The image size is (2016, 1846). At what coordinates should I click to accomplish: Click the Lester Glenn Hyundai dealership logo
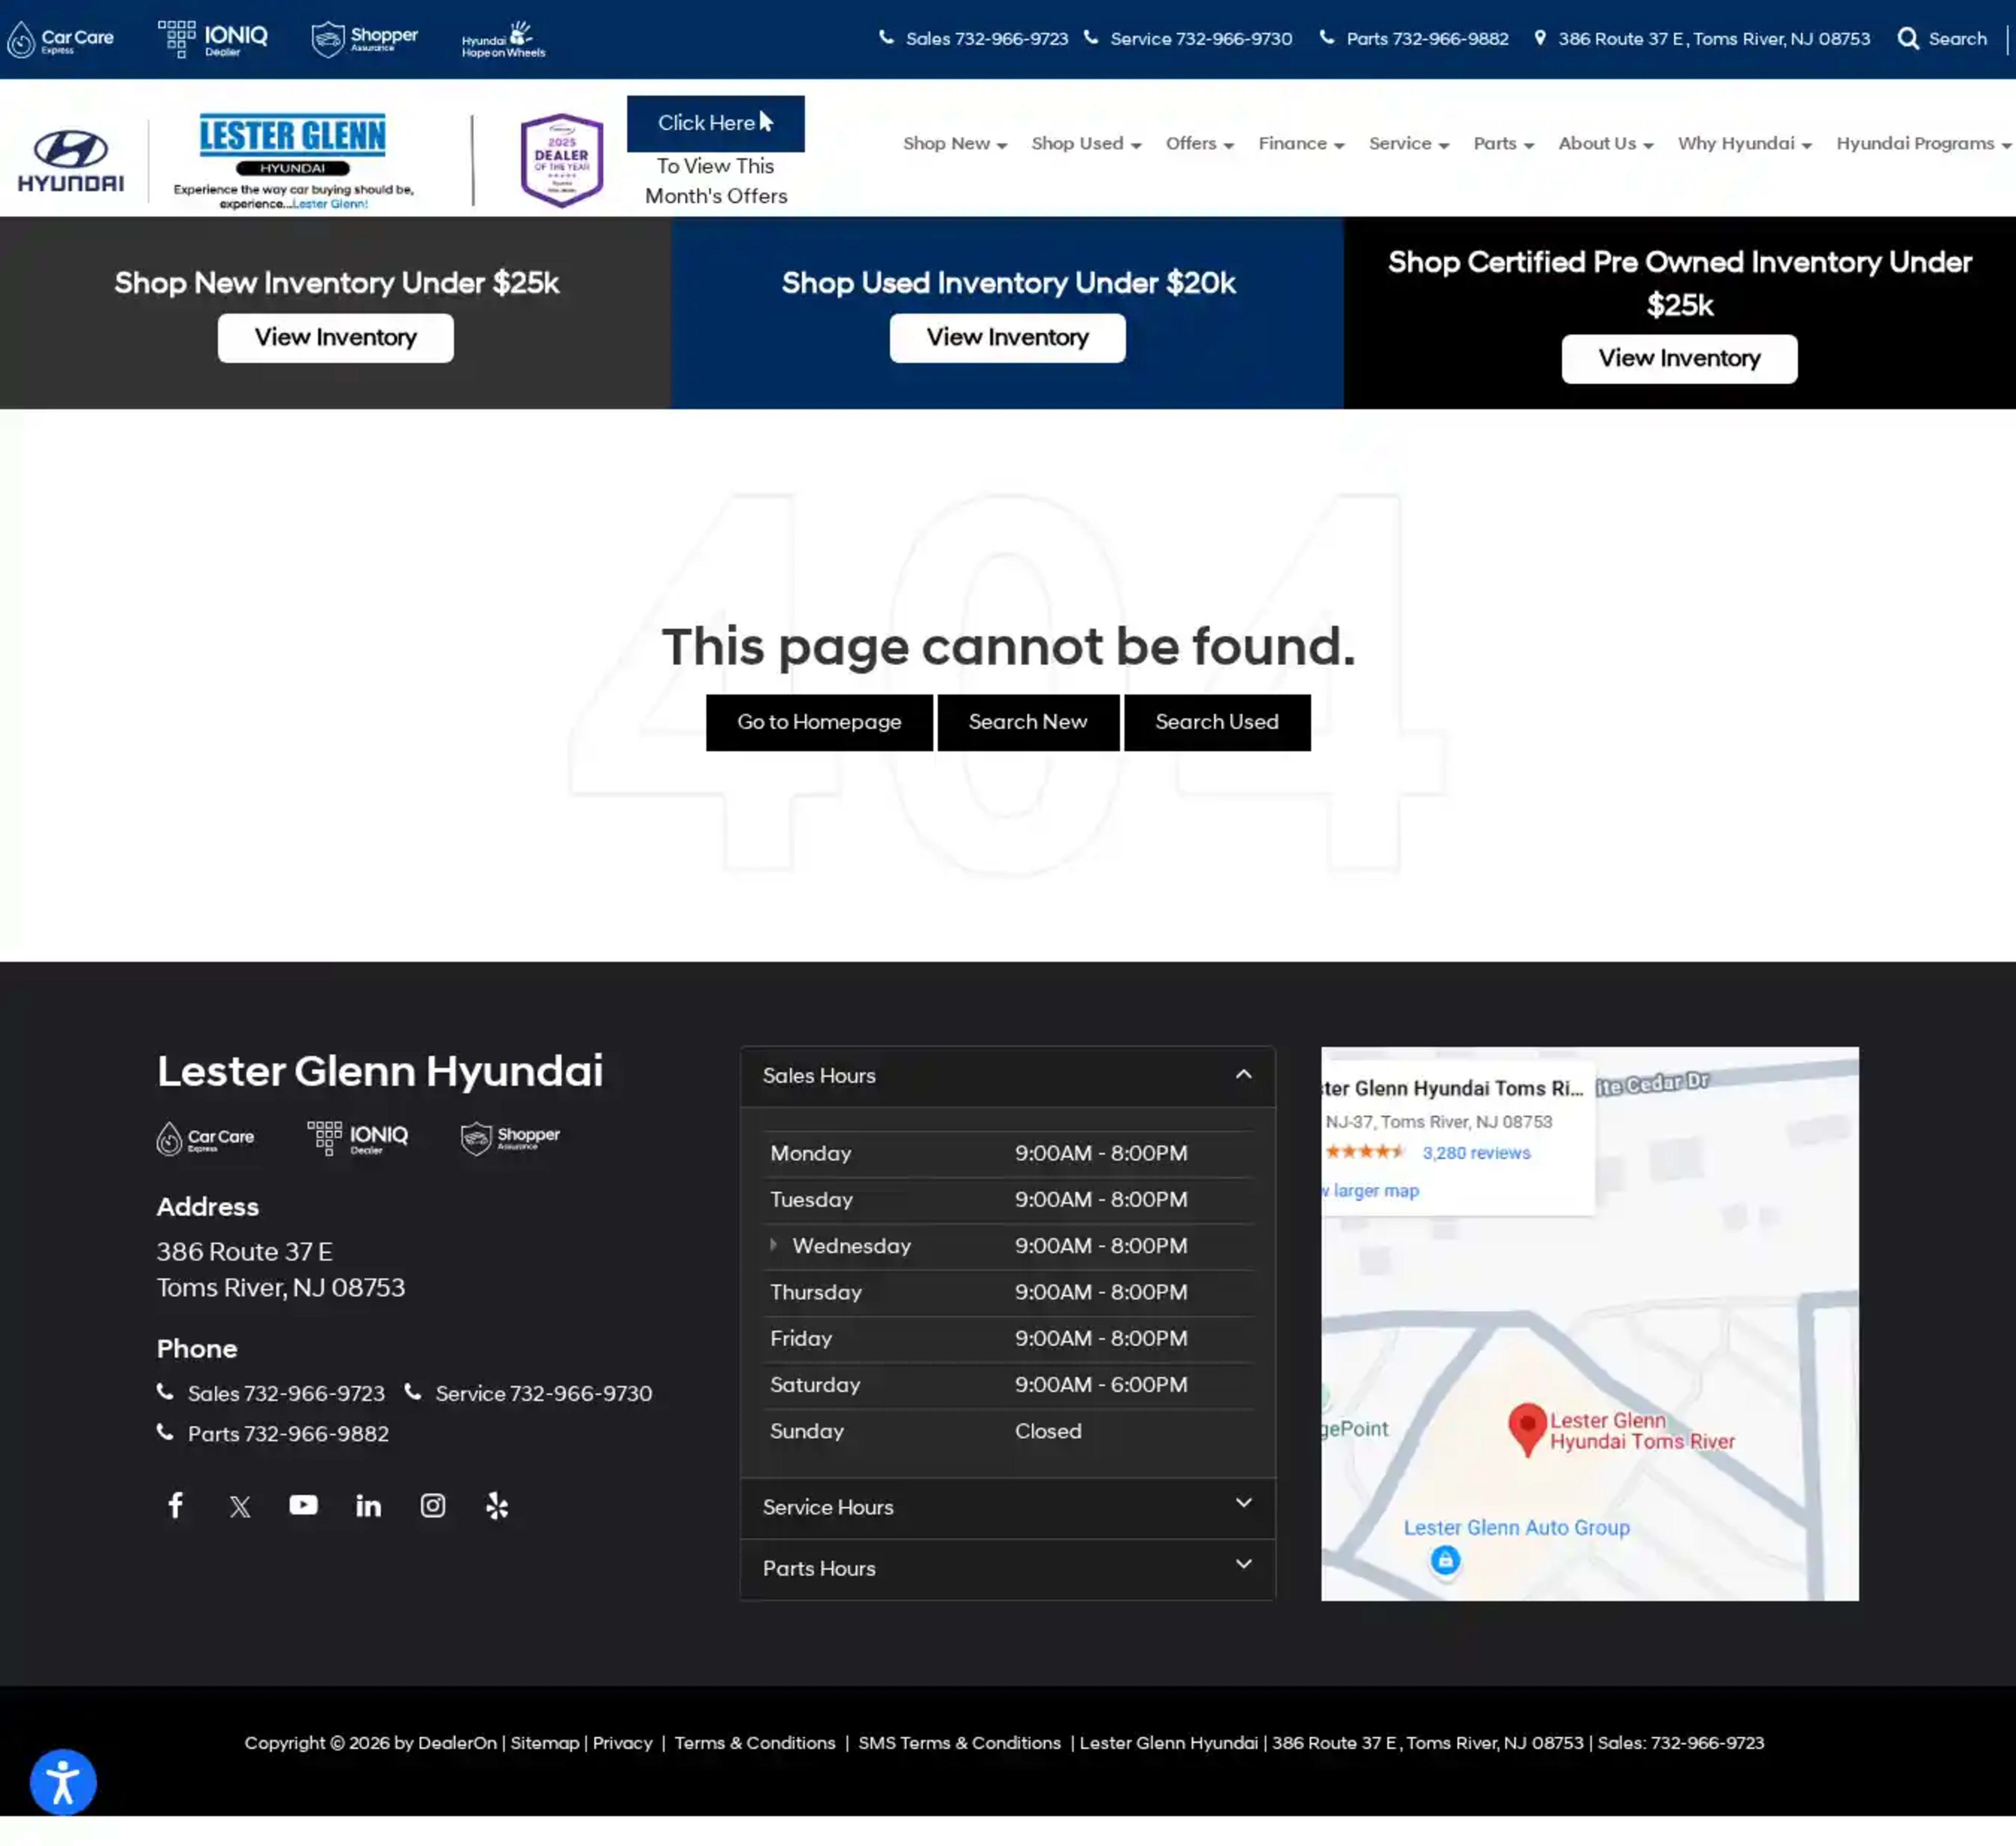[292, 160]
